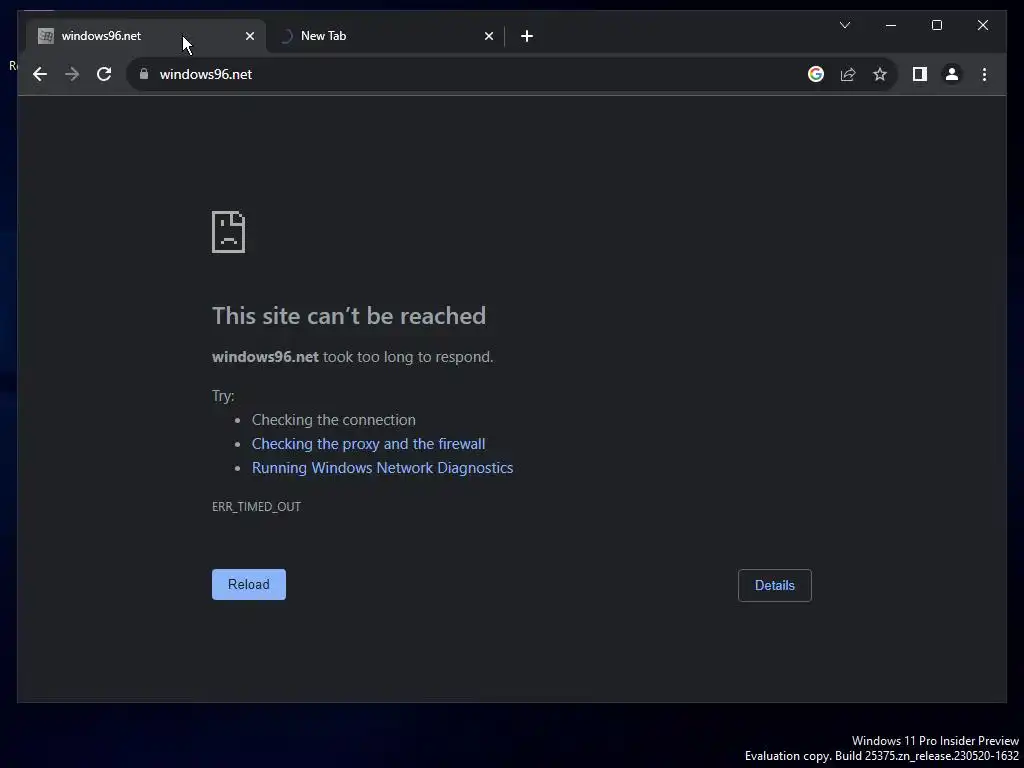
Task: Close the windows96.net tab
Action: click(x=249, y=36)
